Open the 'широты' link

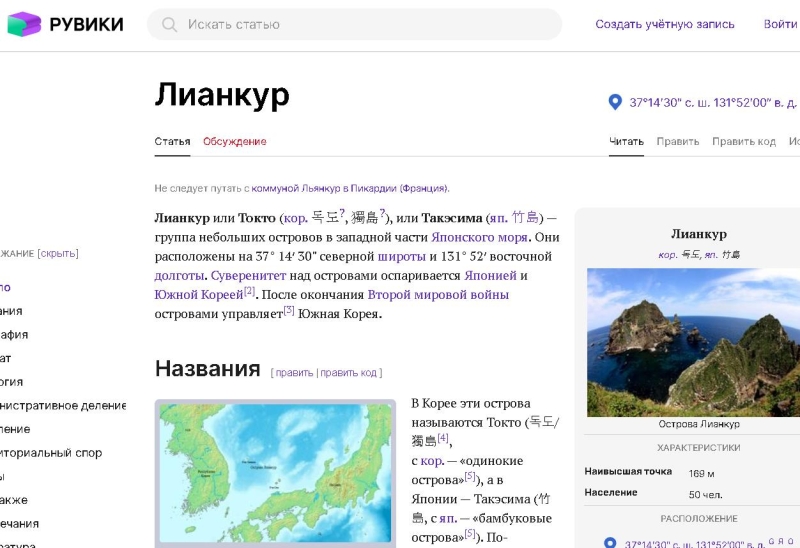point(402,256)
